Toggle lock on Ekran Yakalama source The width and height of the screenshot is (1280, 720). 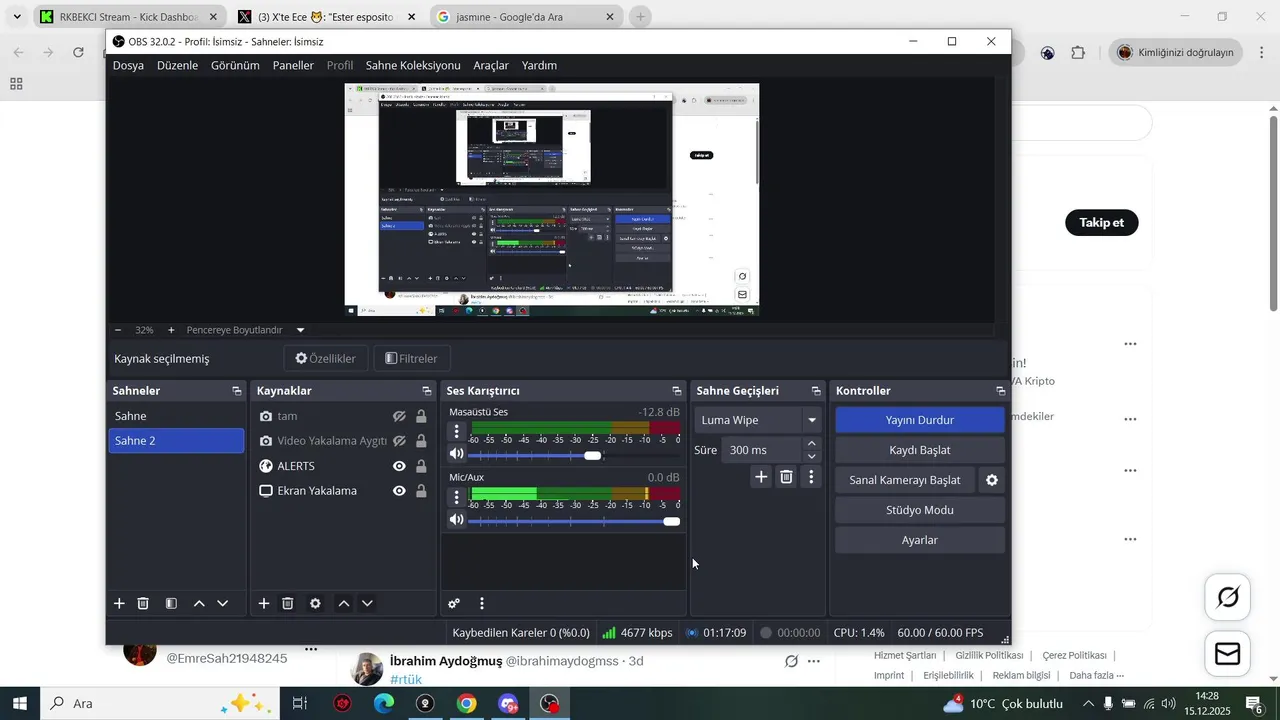(421, 491)
